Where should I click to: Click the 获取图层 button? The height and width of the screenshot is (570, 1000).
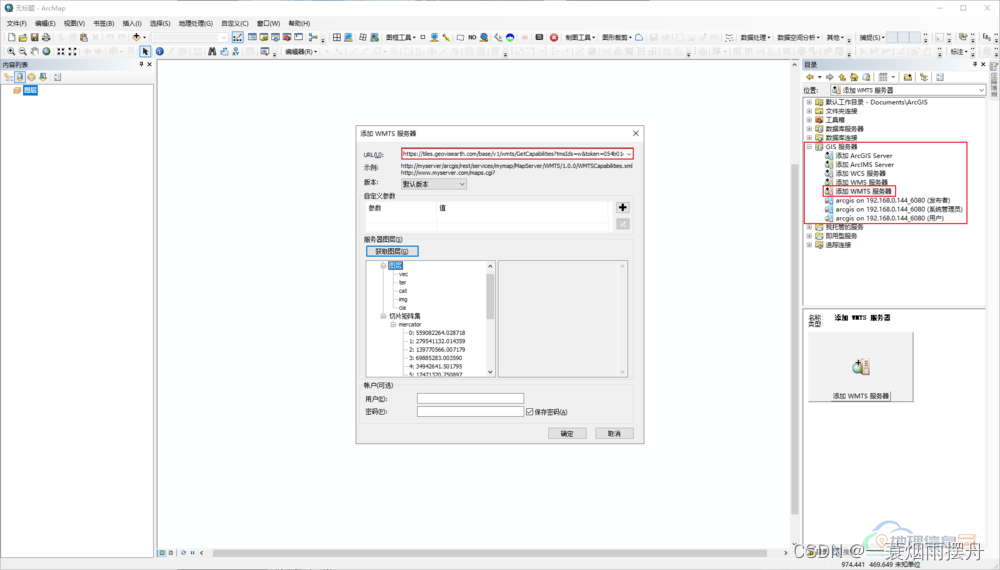click(392, 251)
